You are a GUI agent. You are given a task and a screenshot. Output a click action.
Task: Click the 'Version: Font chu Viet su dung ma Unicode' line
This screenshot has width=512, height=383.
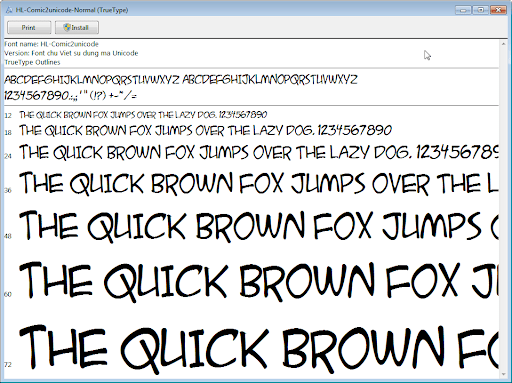[x=71, y=53]
